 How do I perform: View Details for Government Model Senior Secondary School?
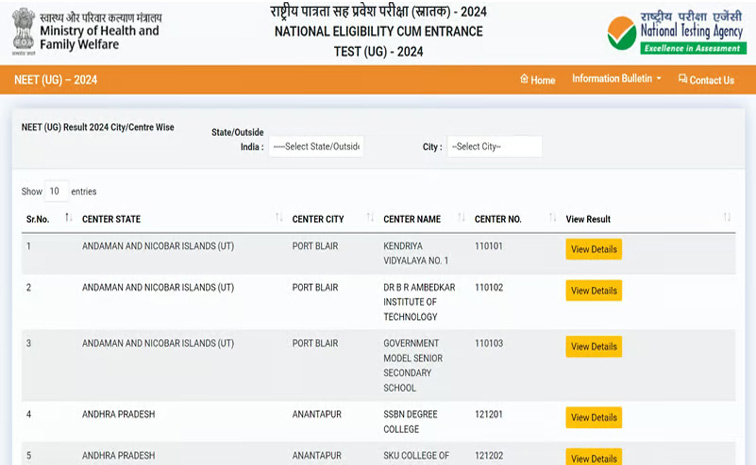594,347
